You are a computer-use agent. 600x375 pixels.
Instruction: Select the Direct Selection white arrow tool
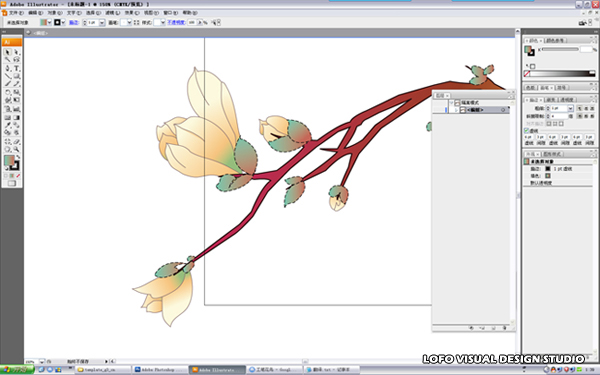(x=16, y=52)
